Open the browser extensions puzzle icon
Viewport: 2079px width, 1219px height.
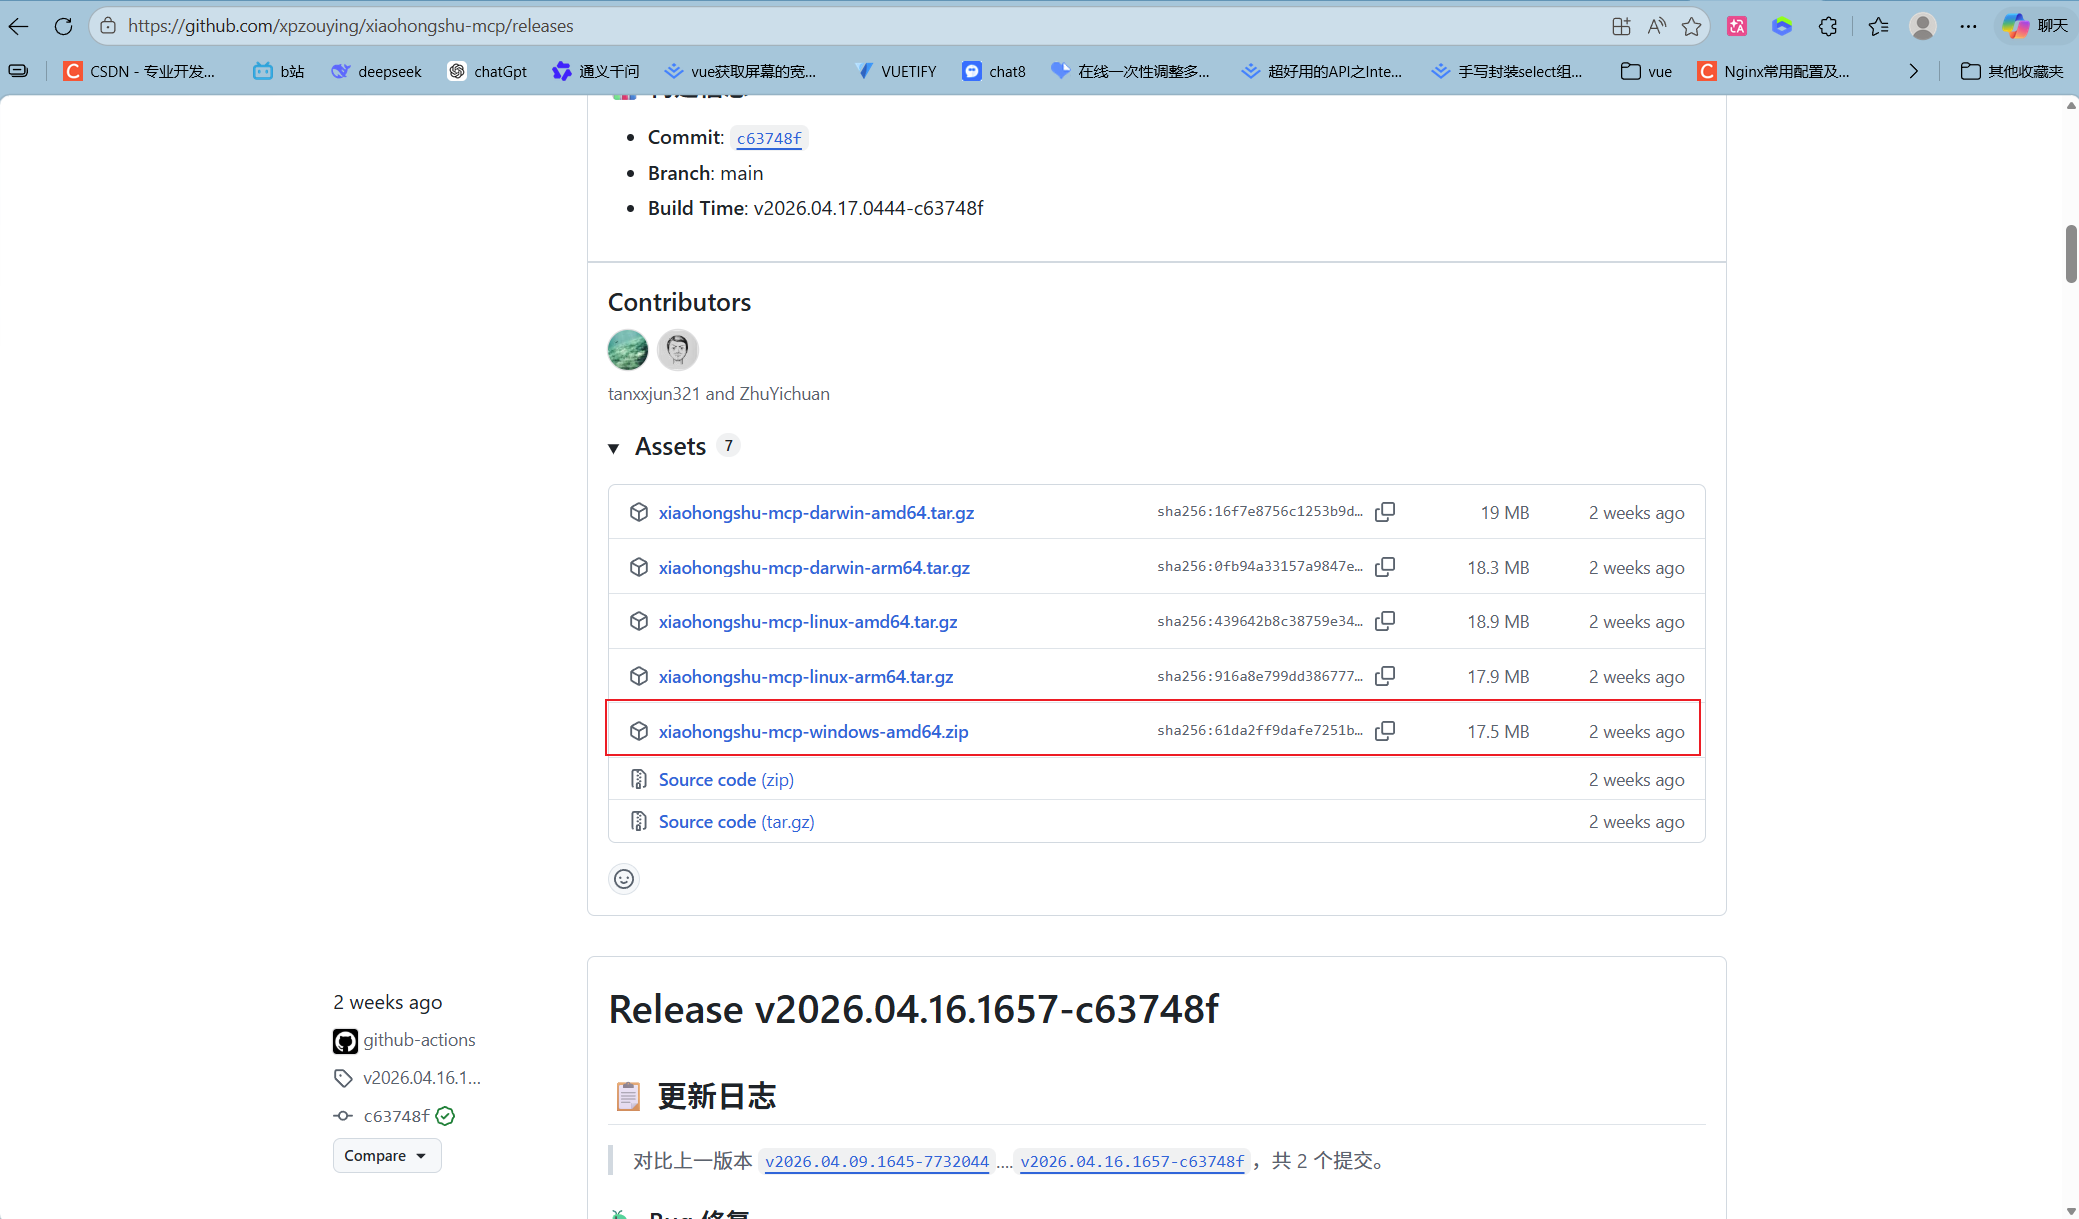tap(1828, 26)
